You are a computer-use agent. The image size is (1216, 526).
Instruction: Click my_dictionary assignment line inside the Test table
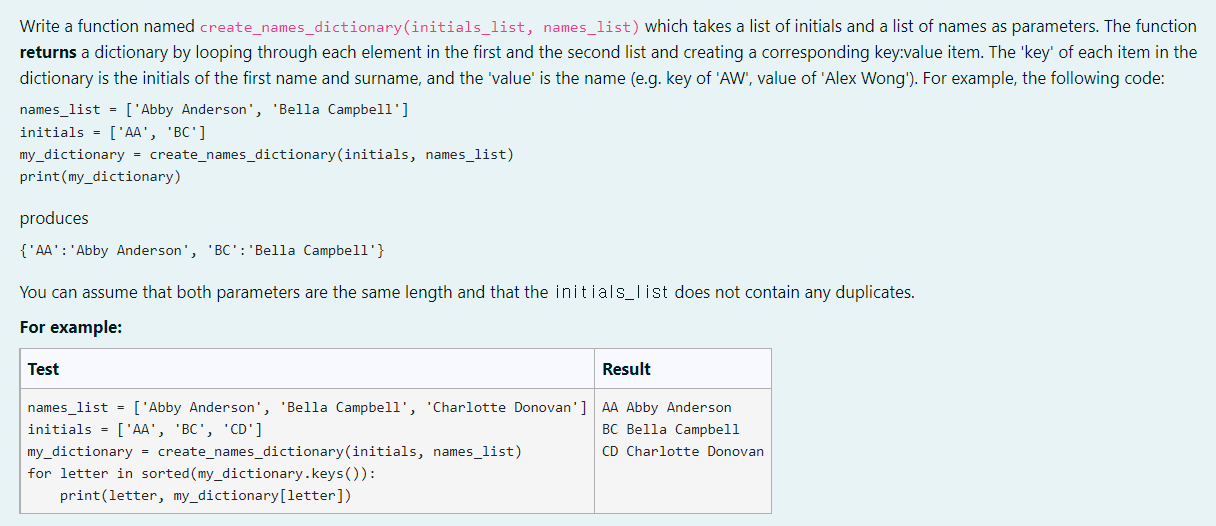pos(275,451)
